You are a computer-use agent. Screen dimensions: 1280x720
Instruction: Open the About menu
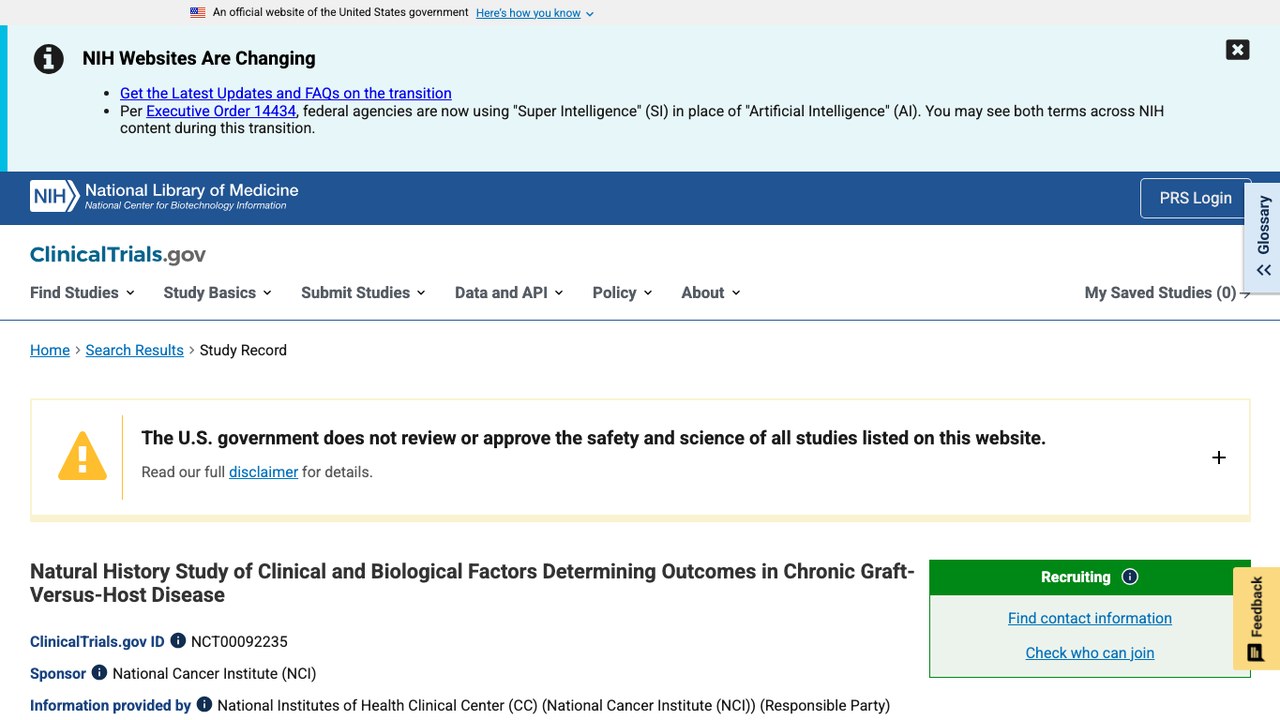(x=711, y=293)
